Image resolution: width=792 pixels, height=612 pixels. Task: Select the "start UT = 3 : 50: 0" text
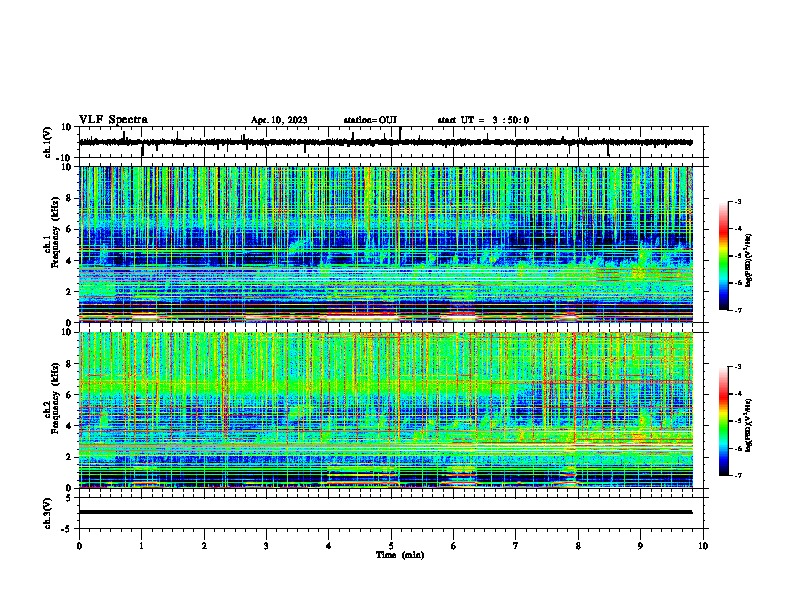[483, 120]
